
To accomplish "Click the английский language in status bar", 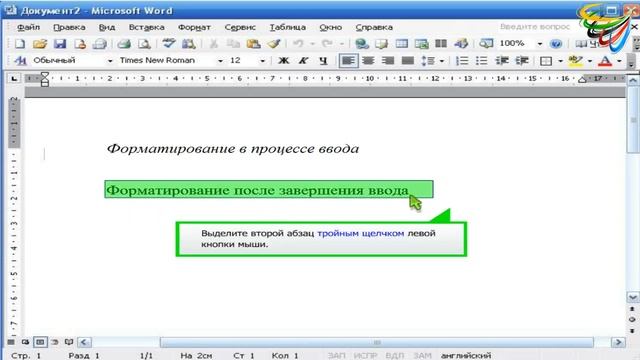I will tap(466, 356).
